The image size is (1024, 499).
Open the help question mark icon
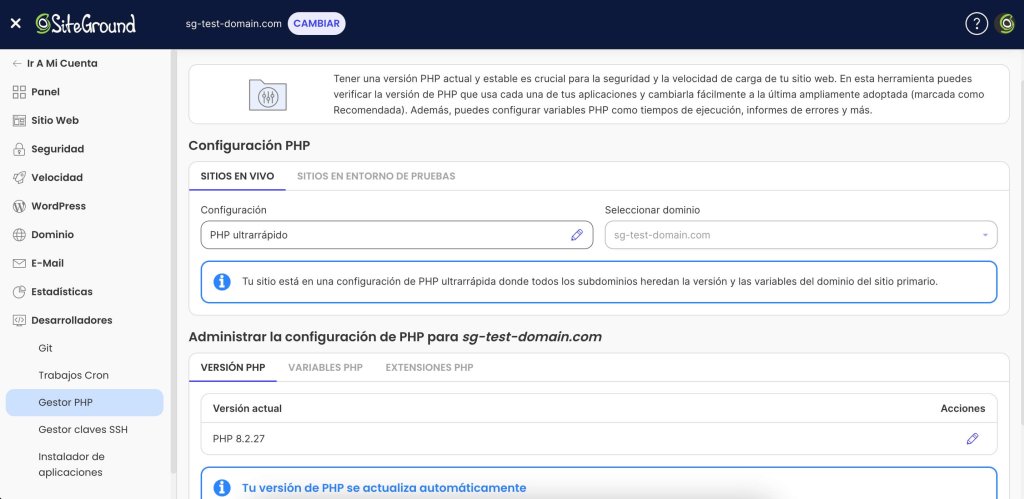[x=976, y=24]
